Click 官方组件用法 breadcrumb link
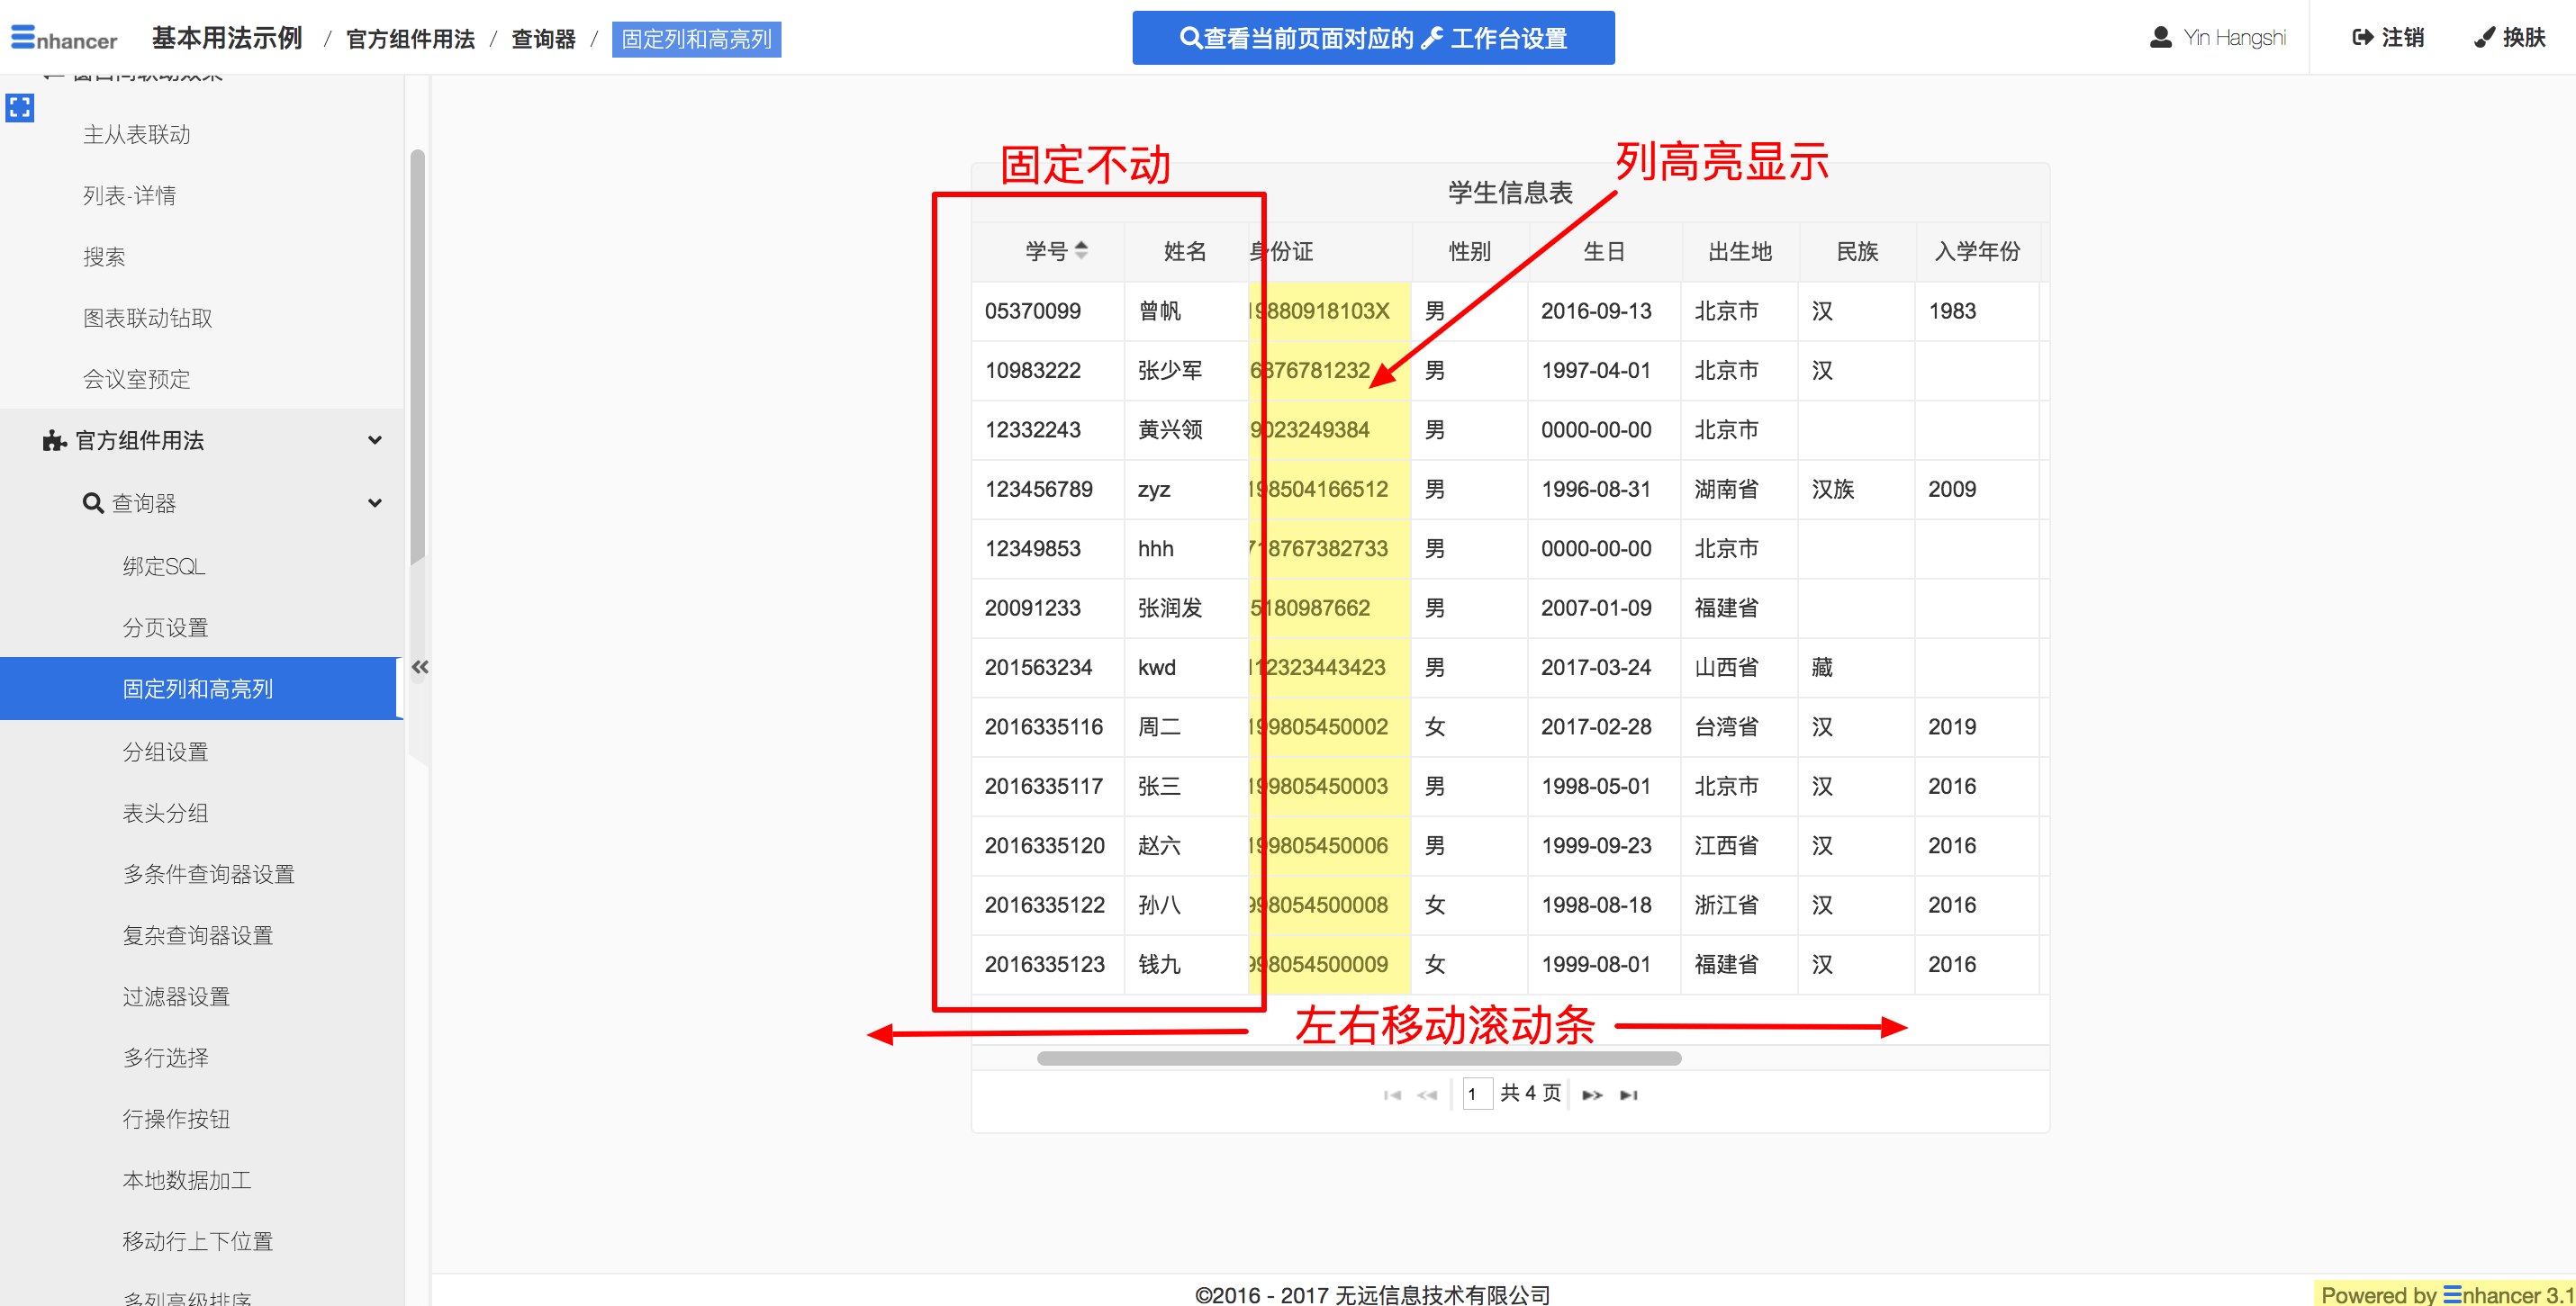The height and width of the screenshot is (1306, 2576). click(410, 39)
